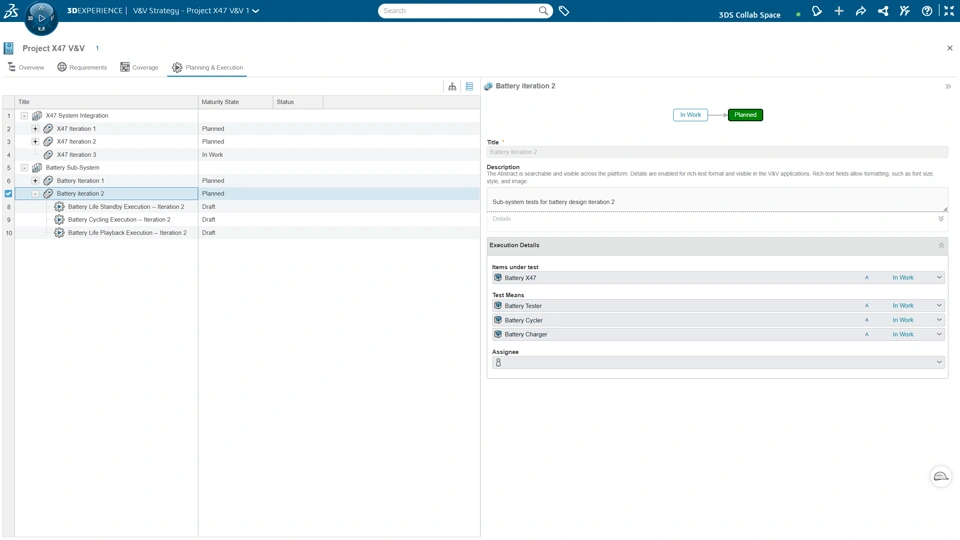The width and height of the screenshot is (960, 540).
Task: Switch to the hierarchy view icon
Action: pyautogui.click(x=452, y=86)
